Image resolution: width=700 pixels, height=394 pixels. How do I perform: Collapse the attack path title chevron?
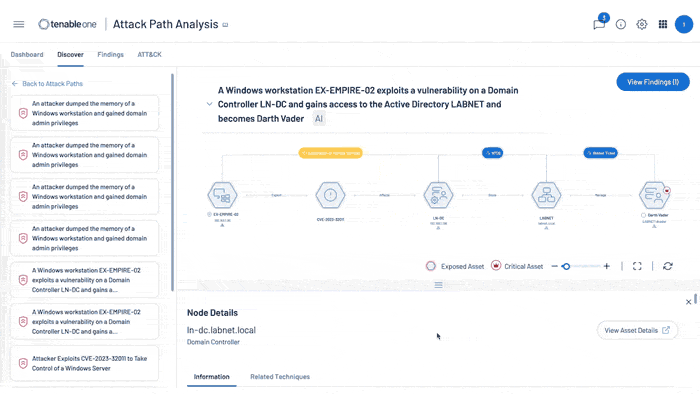pos(209,104)
